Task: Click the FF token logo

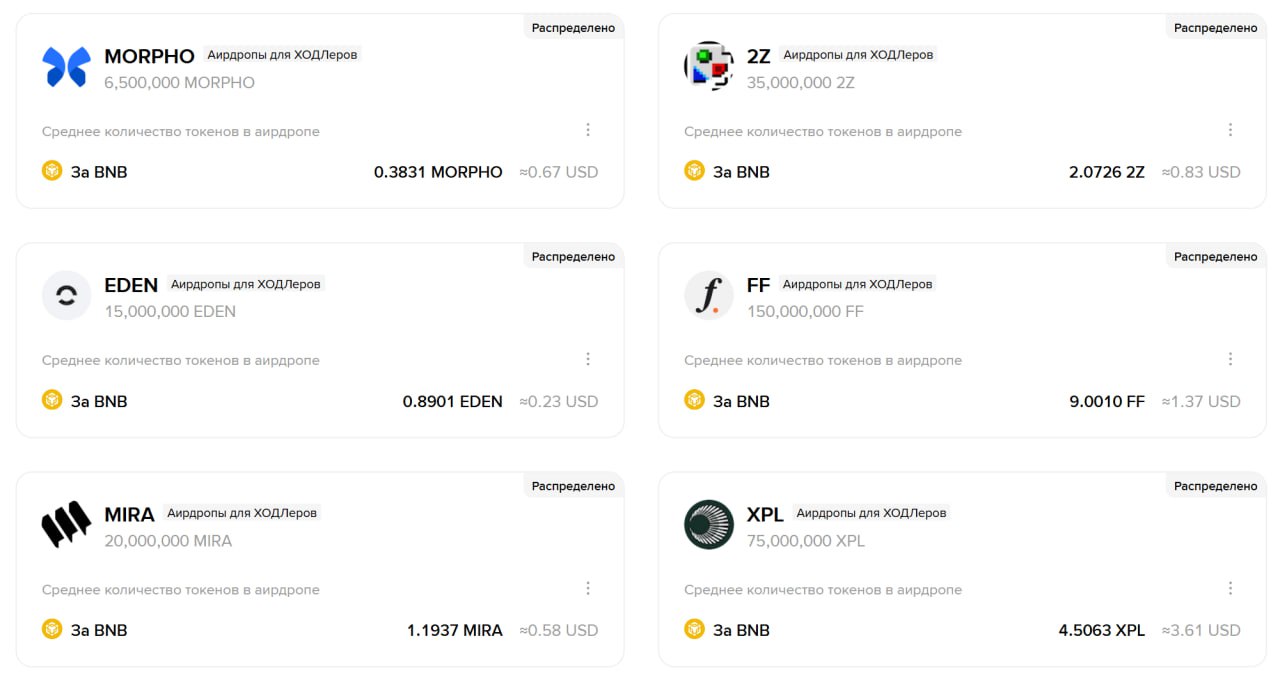Action: (709, 296)
